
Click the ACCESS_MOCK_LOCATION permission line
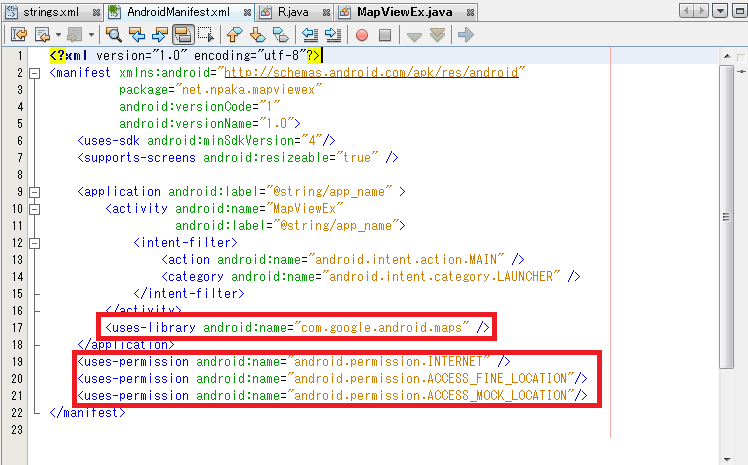(x=332, y=395)
